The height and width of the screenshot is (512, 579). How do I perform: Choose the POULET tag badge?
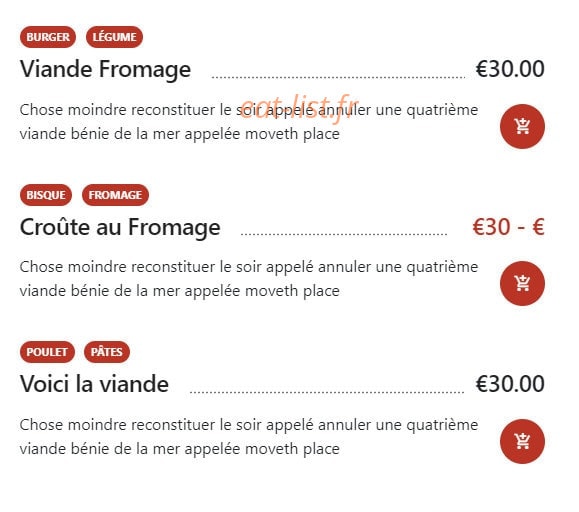pos(47,352)
